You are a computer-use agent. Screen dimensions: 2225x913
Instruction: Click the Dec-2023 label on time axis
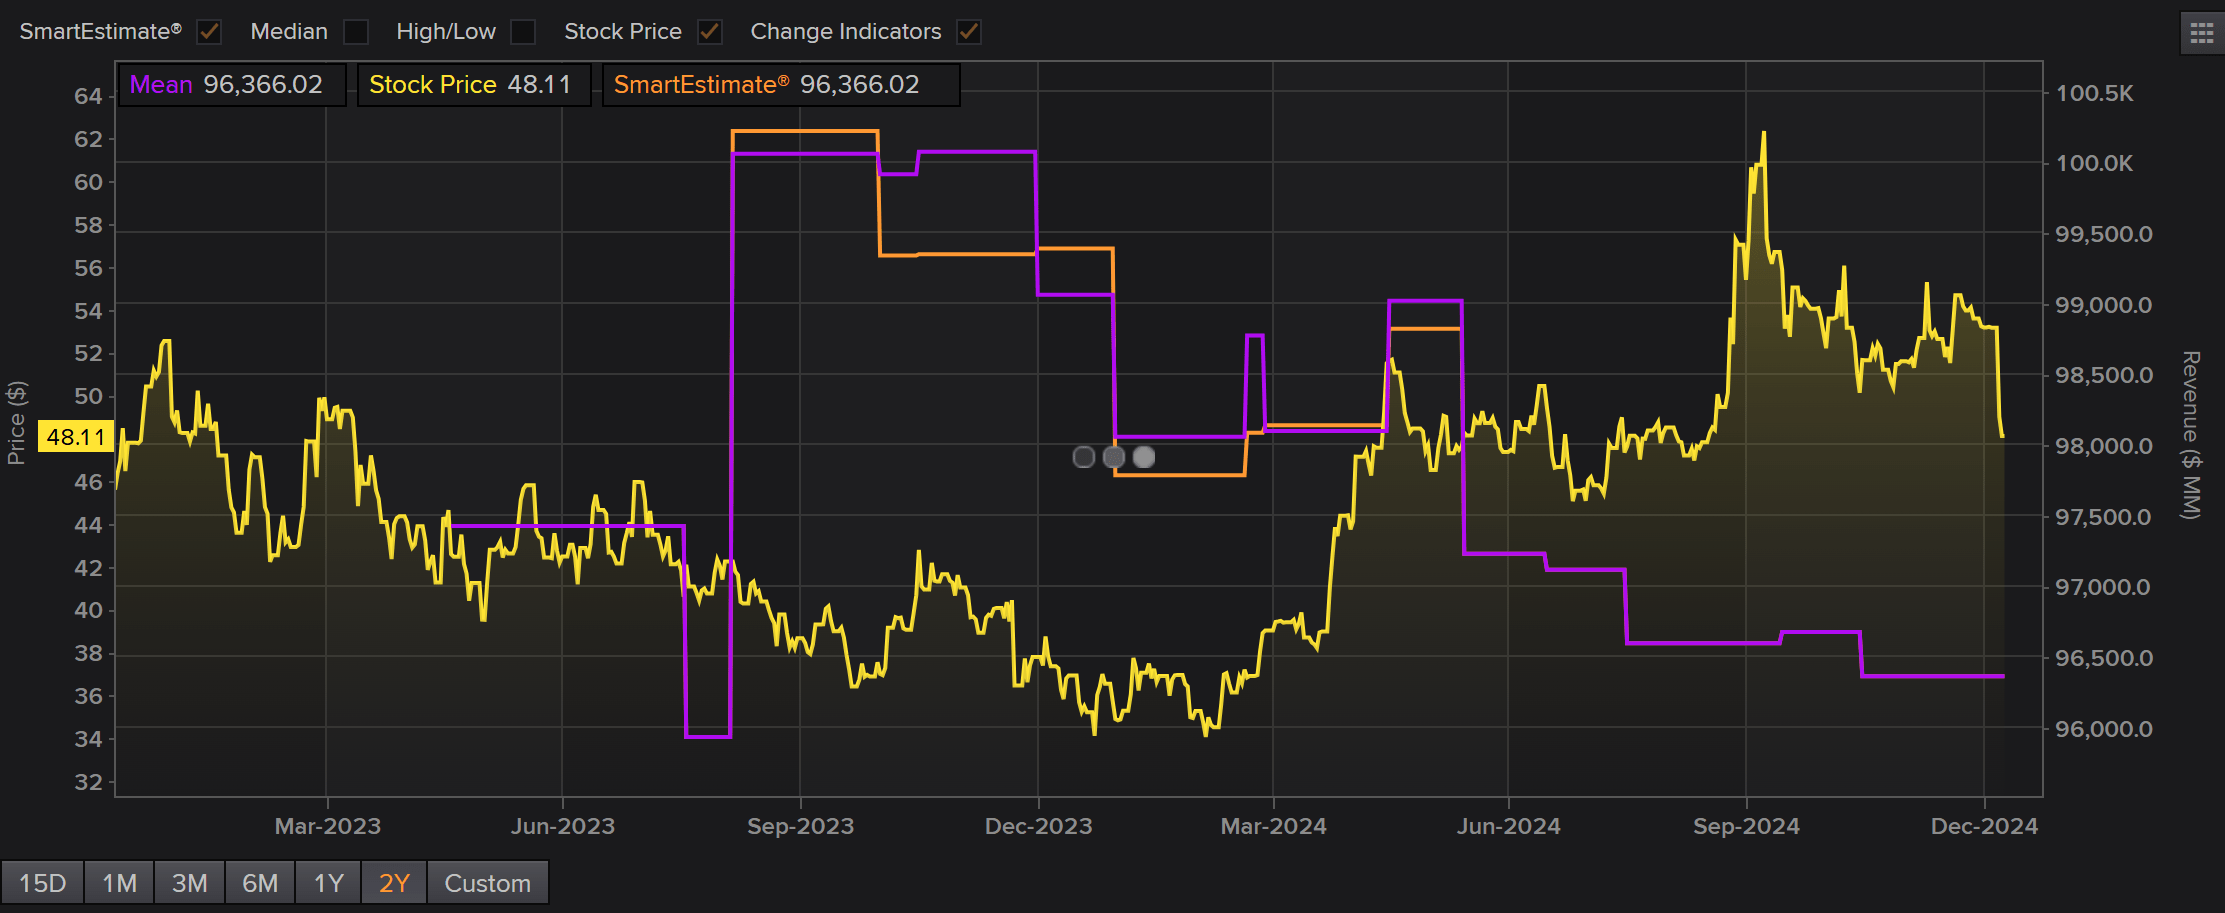coord(1038,826)
